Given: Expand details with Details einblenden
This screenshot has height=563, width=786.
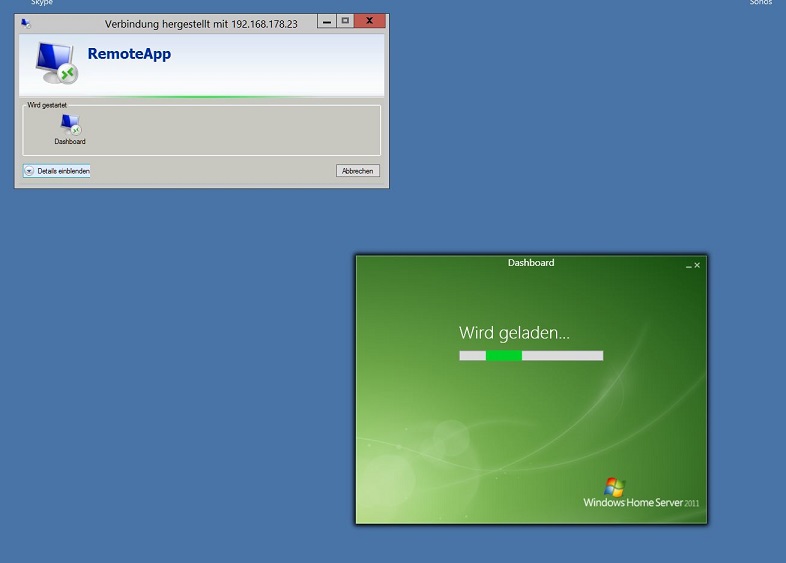Looking at the screenshot, I should click(57, 171).
